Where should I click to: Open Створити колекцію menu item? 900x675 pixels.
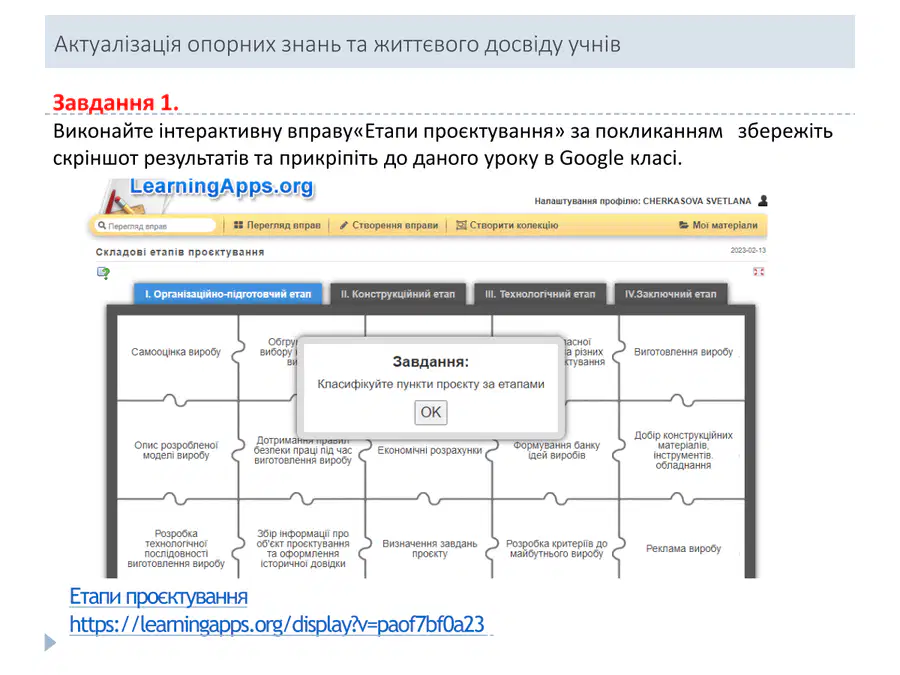coord(507,225)
